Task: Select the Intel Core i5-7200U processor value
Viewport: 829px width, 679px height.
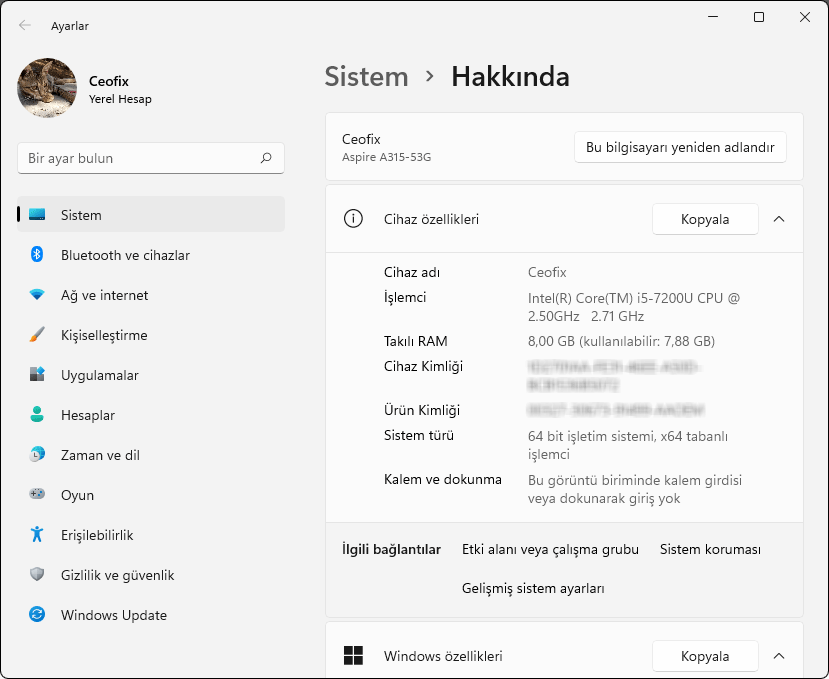Action: coord(633,307)
